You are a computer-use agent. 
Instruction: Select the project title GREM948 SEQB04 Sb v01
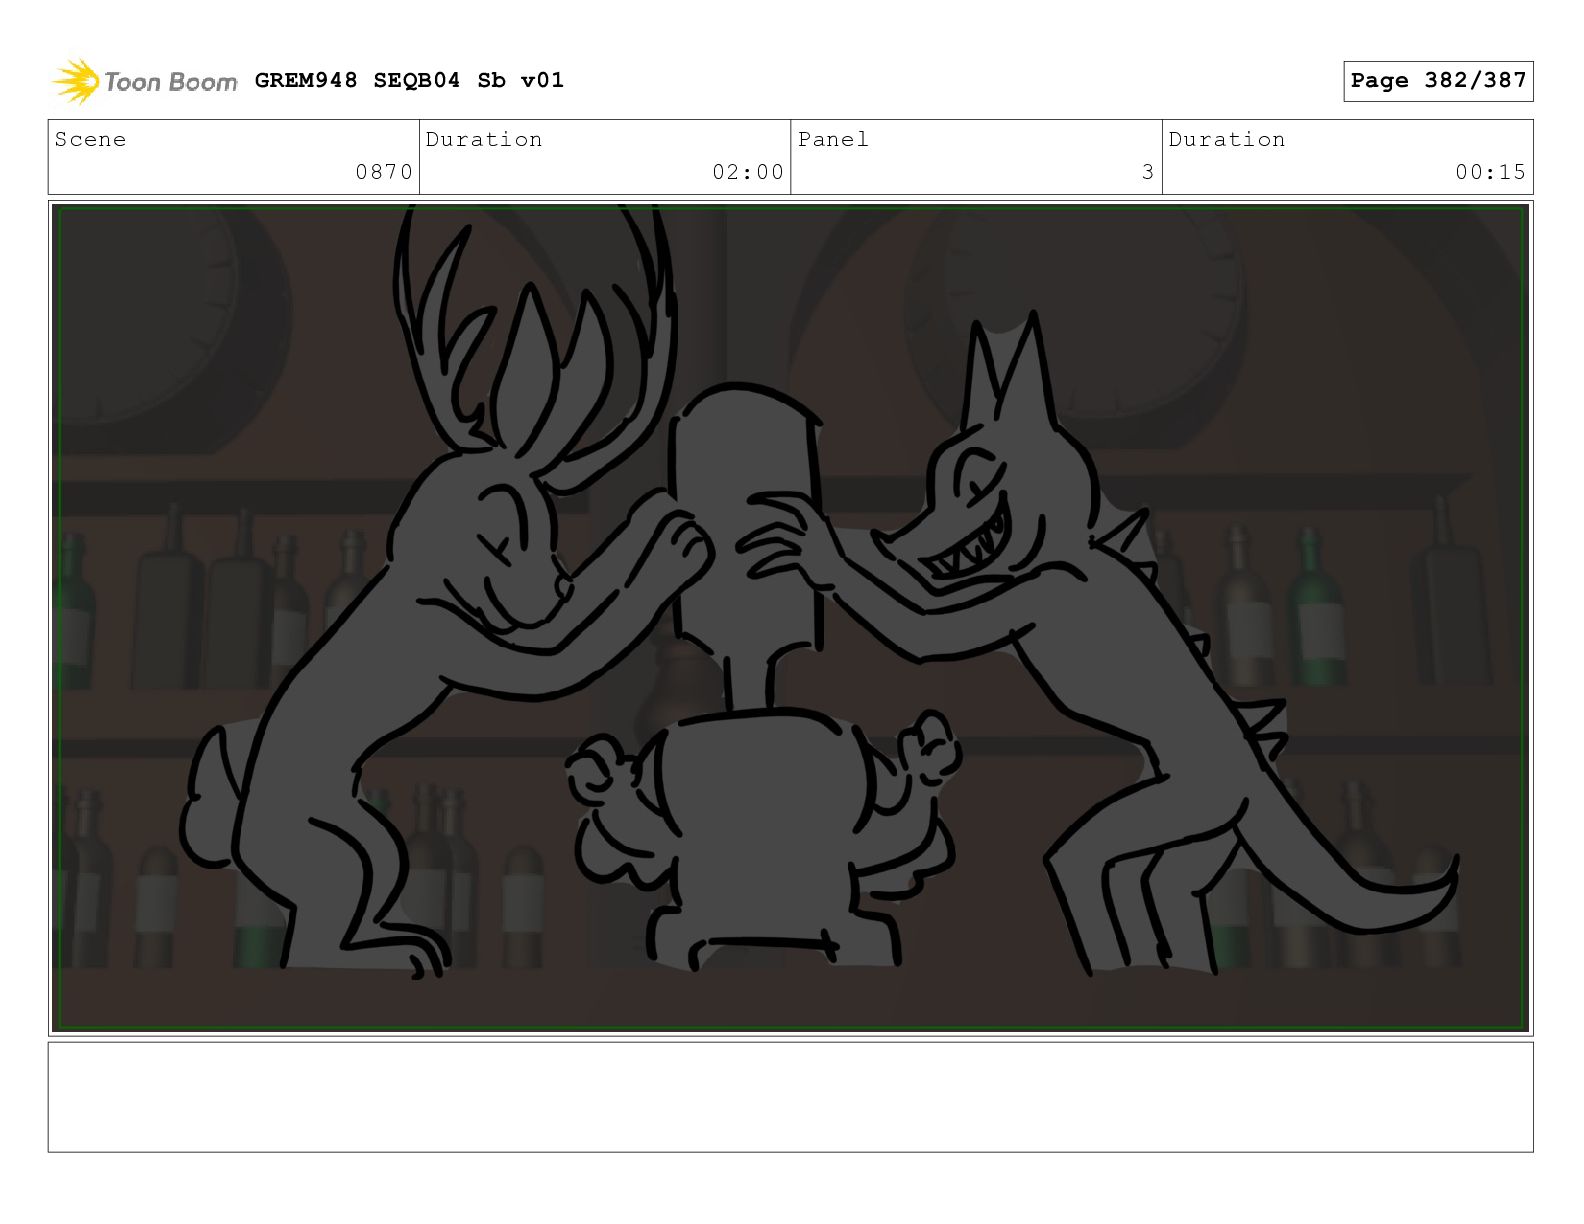[409, 80]
